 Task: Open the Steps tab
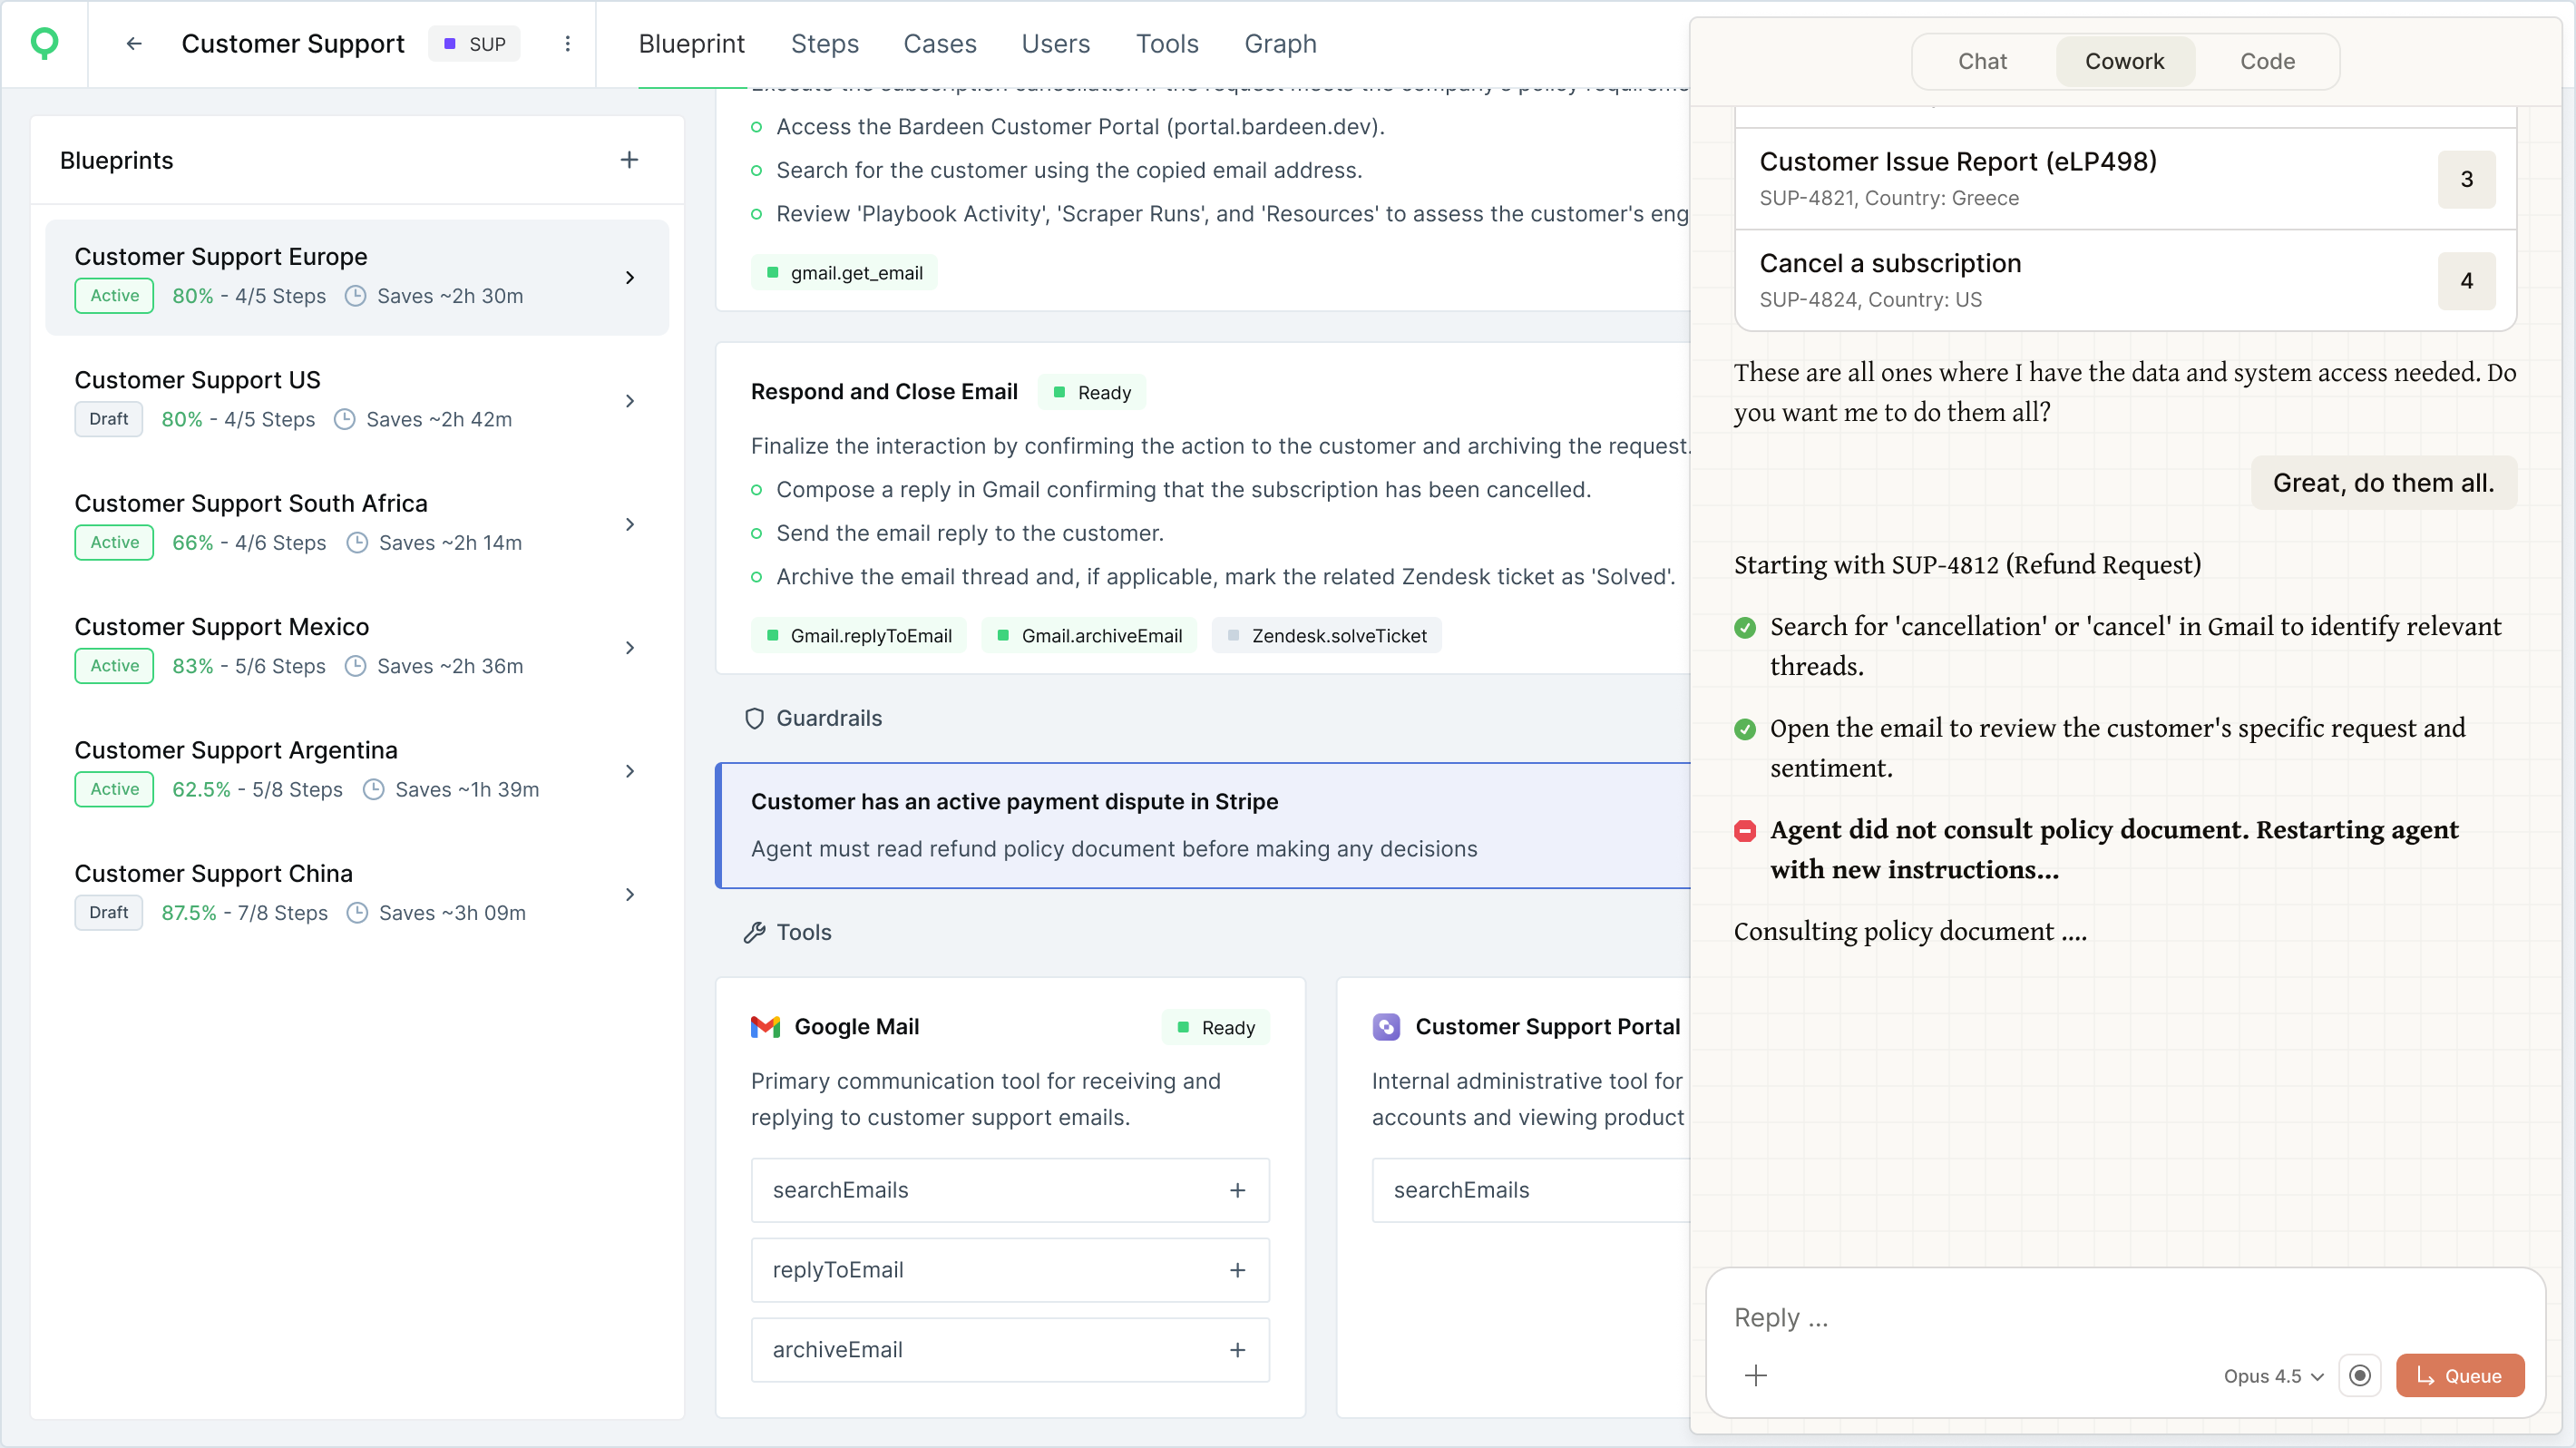[824, 44]
